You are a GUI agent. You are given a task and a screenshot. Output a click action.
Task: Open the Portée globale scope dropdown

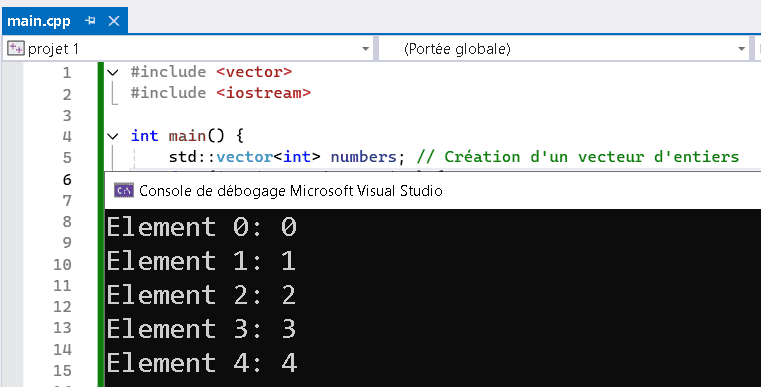pos(741,49)
